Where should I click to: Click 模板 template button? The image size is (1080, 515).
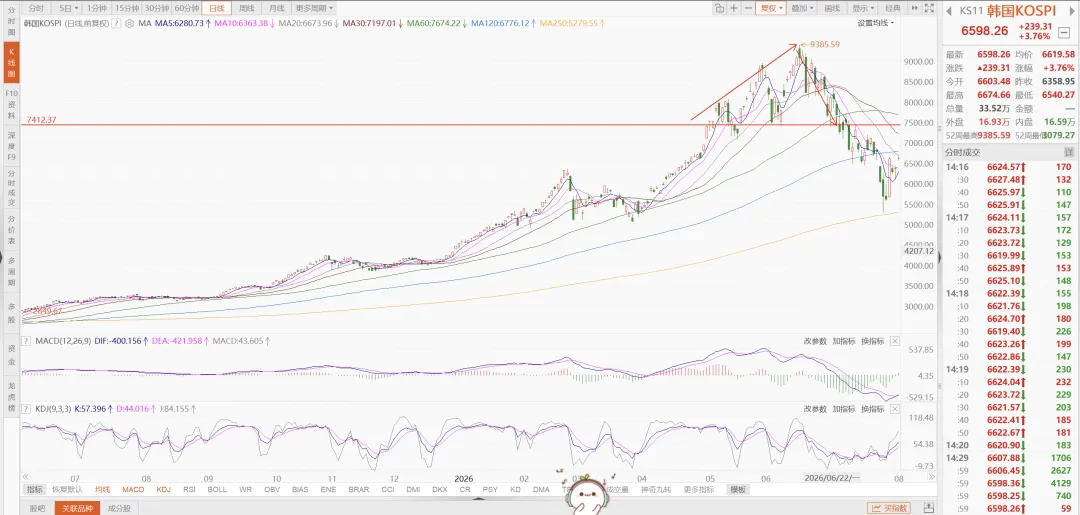pos(738,490)
